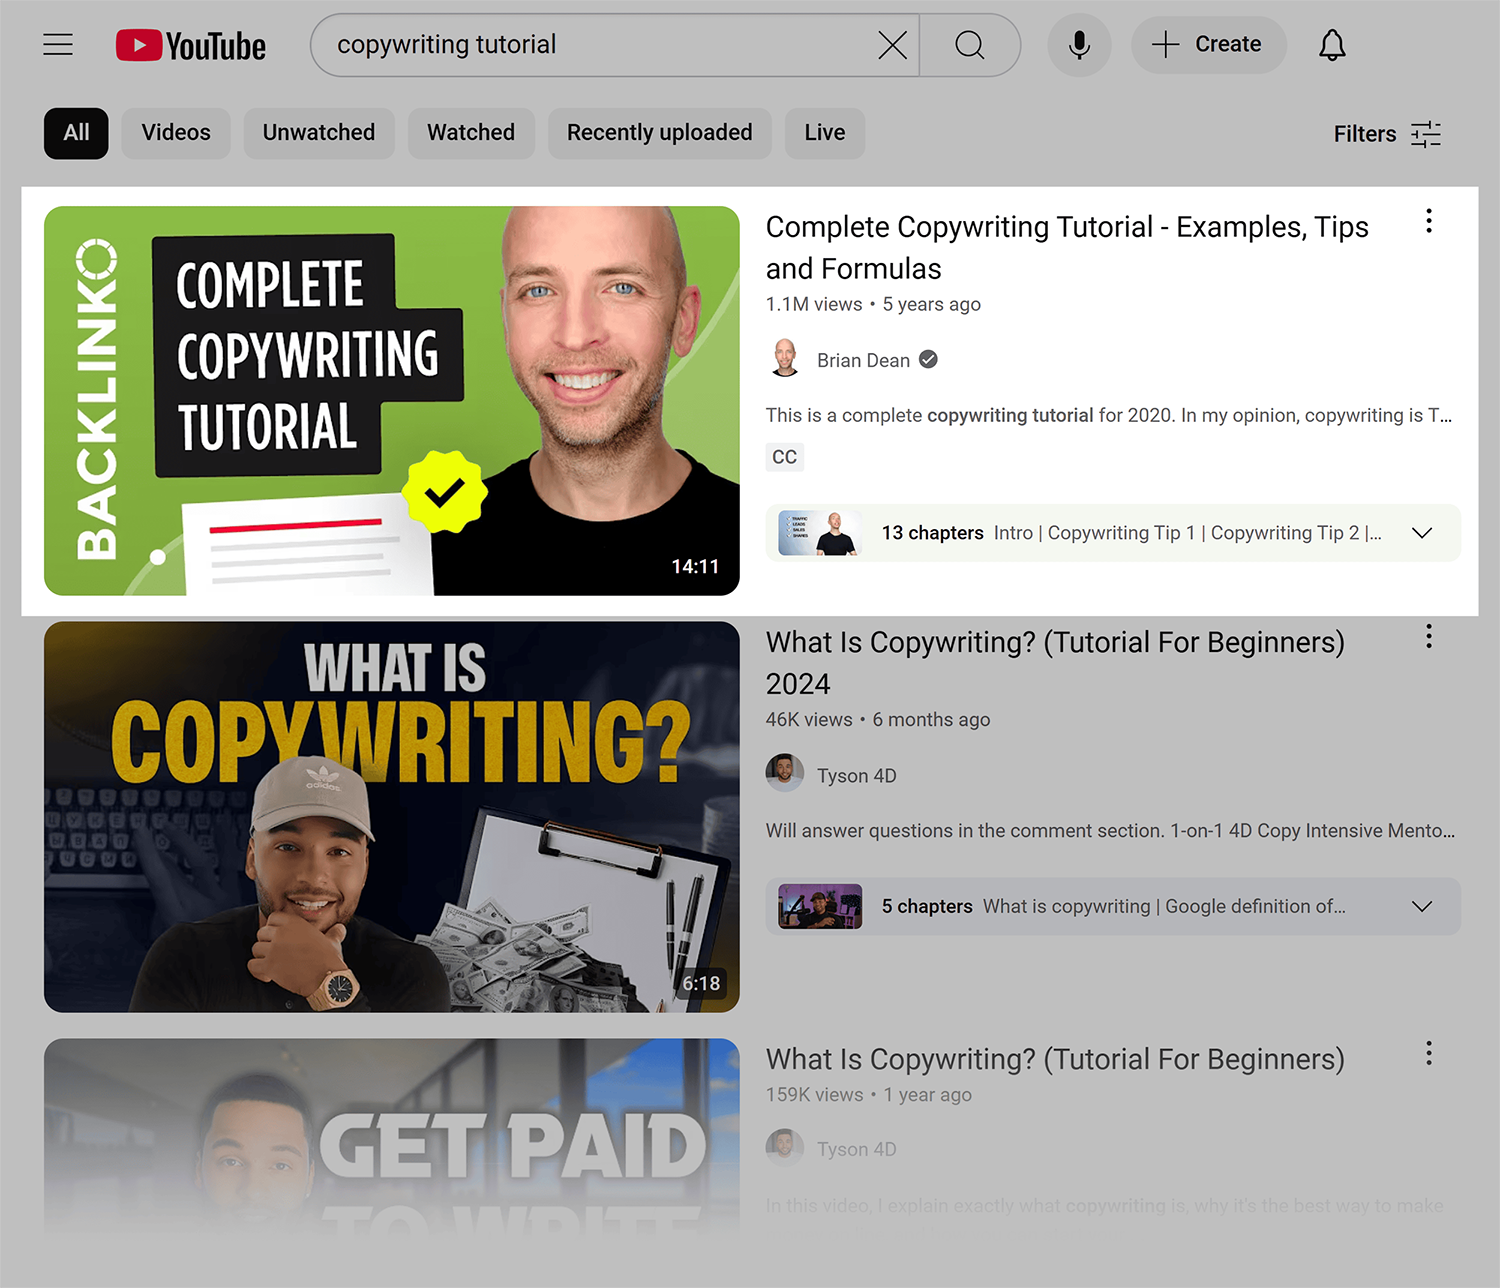Click the '46K views' text
The image size is (1500, 1288).
click(x=809, y=720)
